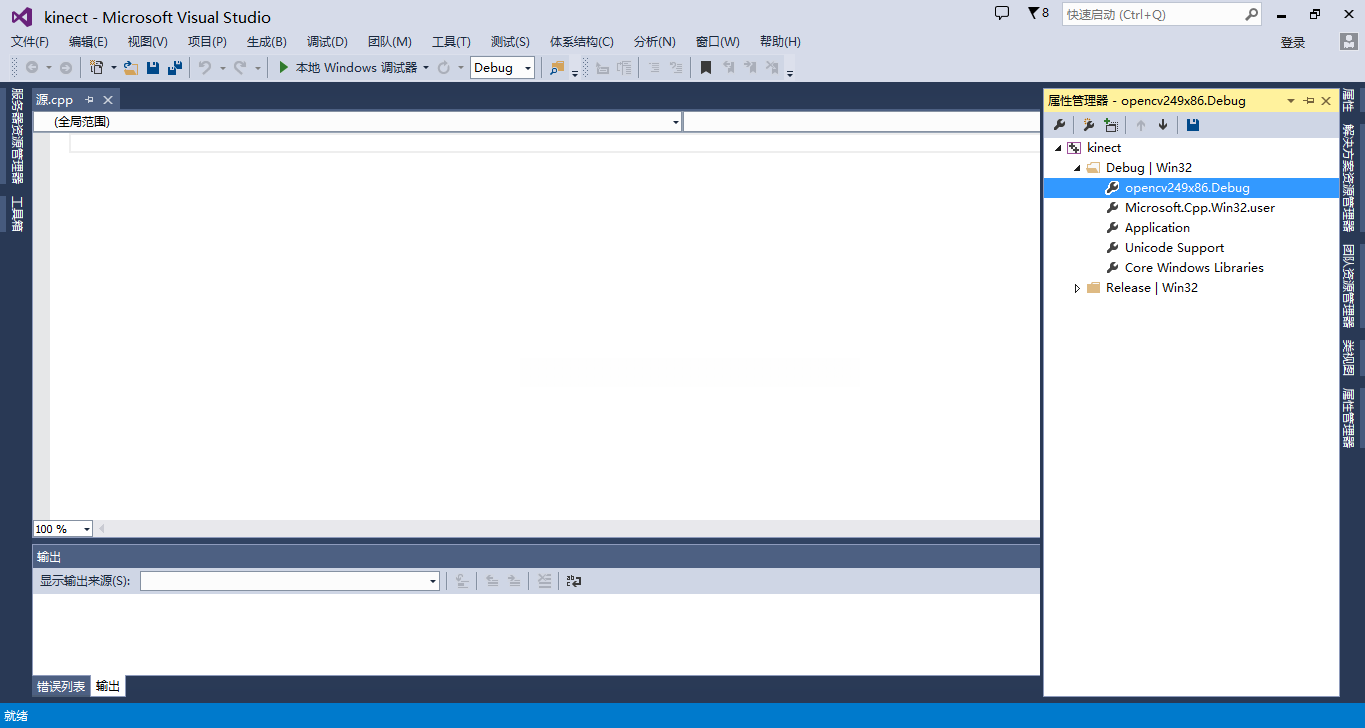Open the 工具(T) menu
This screenshot has height=728, width=1365.
(x=451, y=42)
